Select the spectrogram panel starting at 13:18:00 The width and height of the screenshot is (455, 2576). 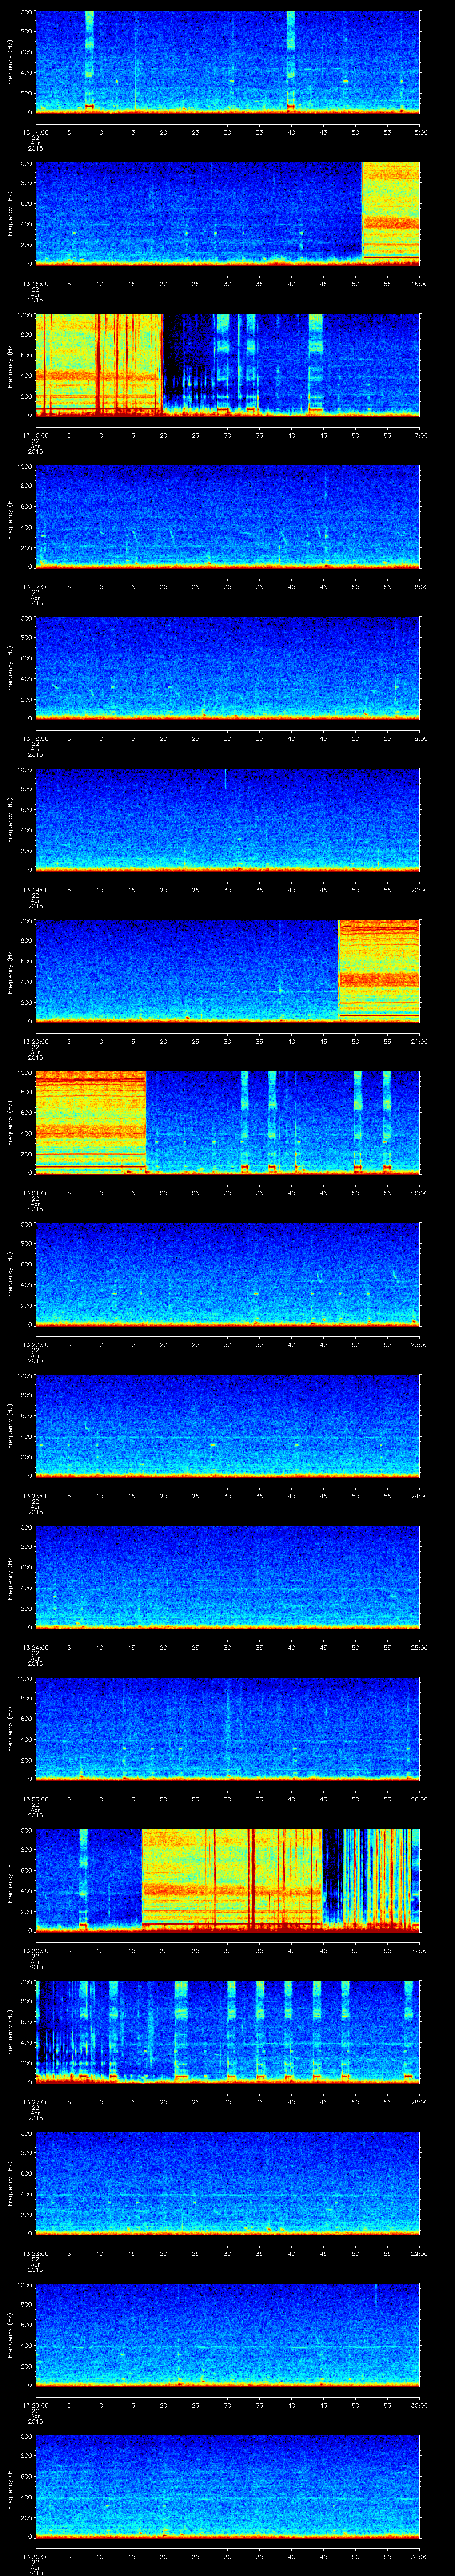coord(228,668)
